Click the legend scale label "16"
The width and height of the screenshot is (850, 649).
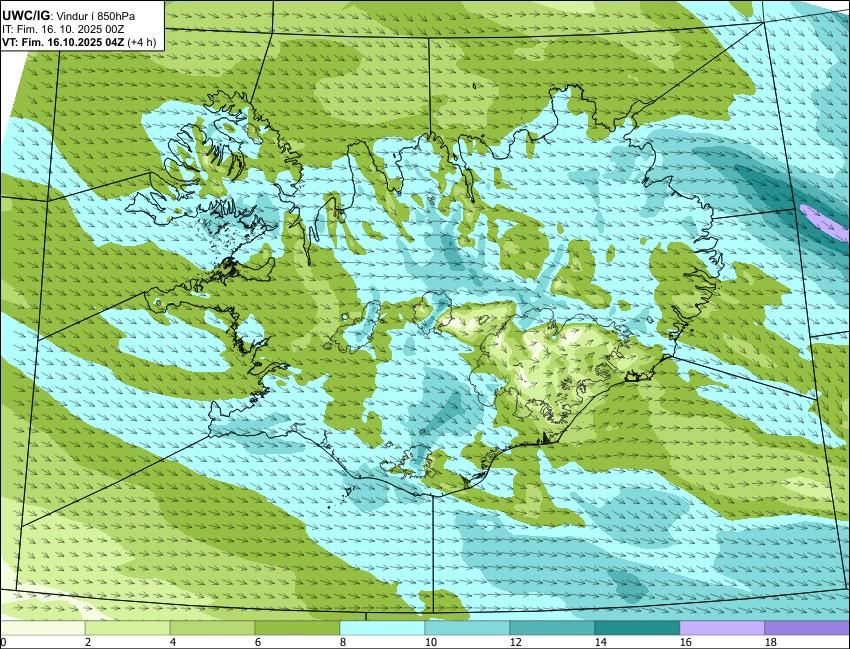(x=686, y=642)
